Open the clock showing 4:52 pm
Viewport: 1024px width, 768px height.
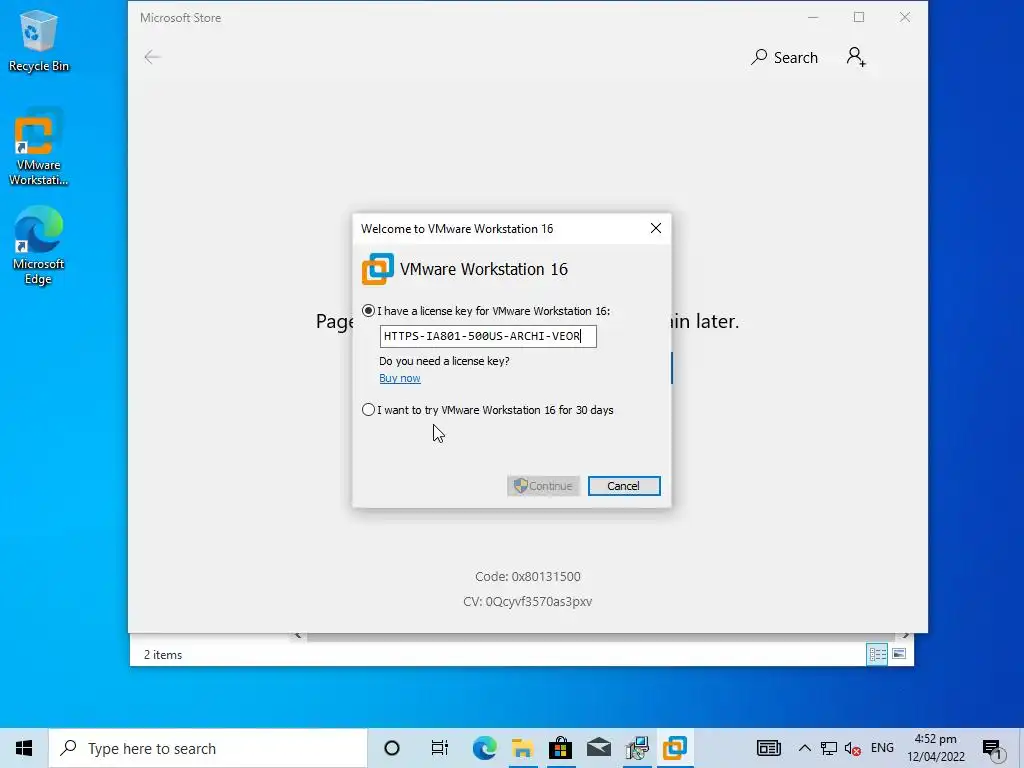[935, 748]
